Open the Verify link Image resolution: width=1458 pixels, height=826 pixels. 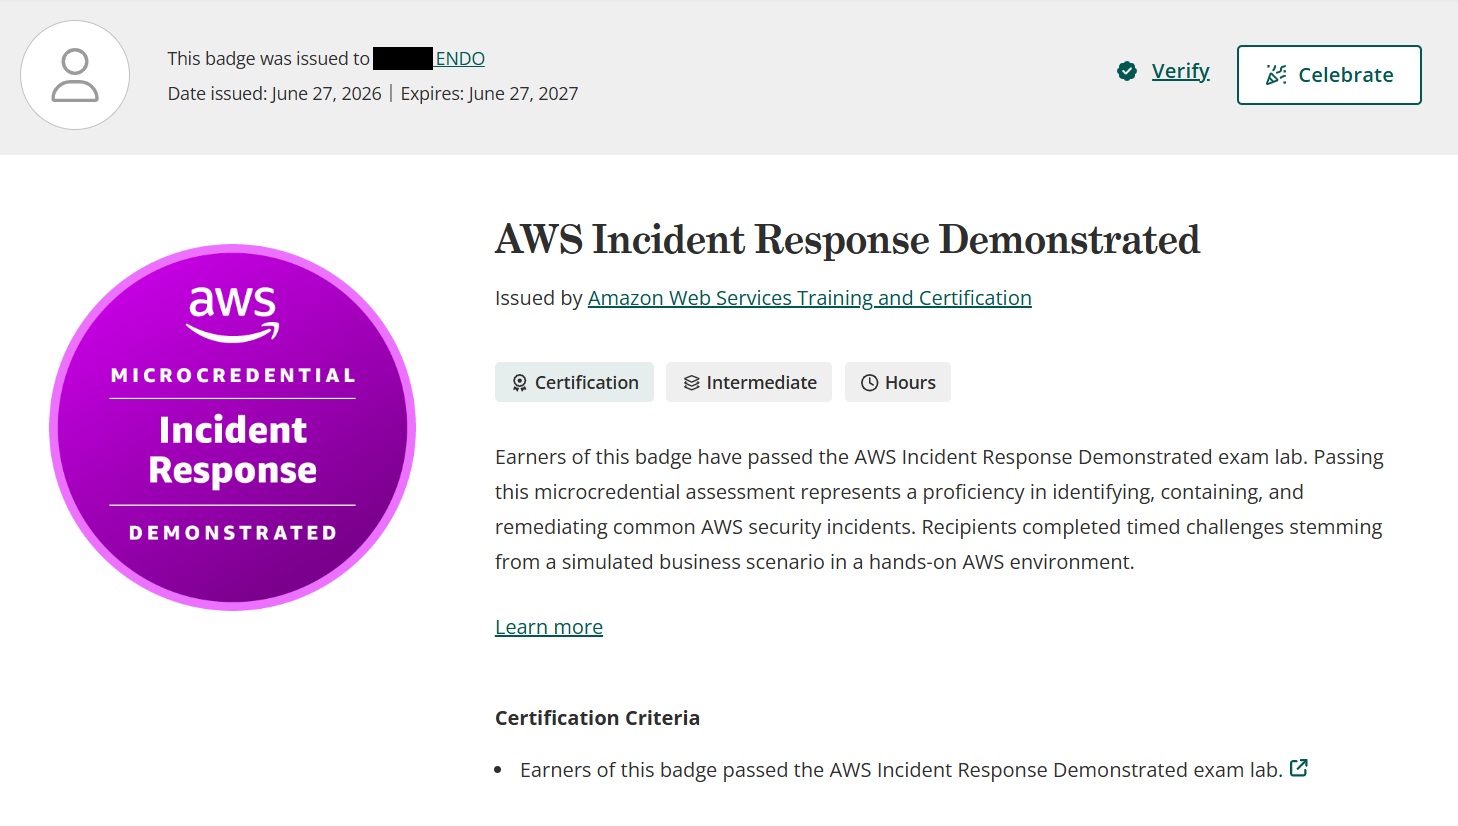tap(1180, 71)
